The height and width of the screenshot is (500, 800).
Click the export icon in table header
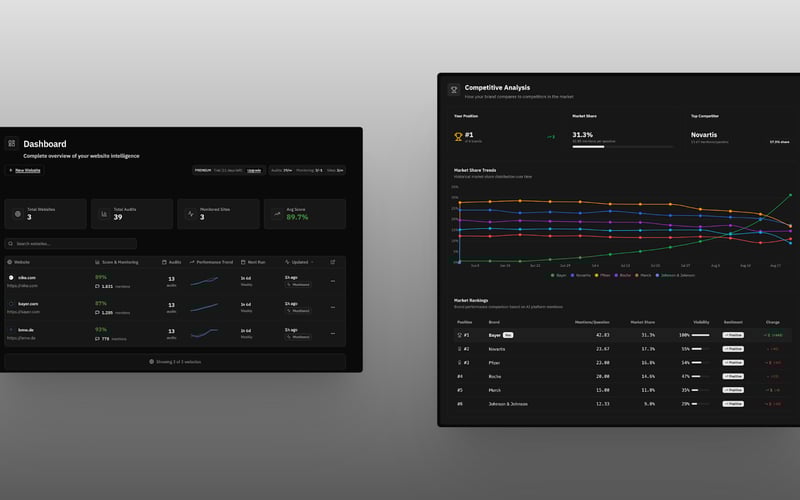[x=333, y=262]
